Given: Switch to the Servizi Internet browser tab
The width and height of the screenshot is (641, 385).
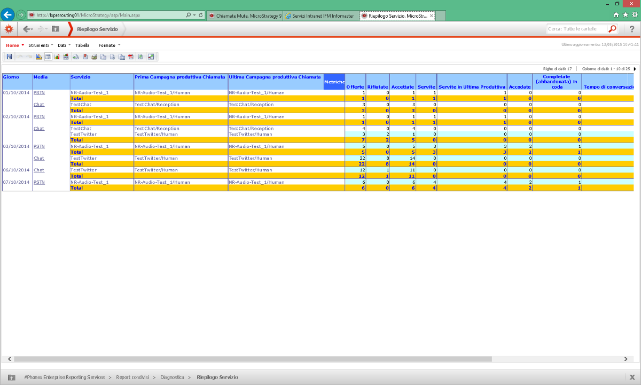Looking at the screenshot, I should (x=320, y=16).
